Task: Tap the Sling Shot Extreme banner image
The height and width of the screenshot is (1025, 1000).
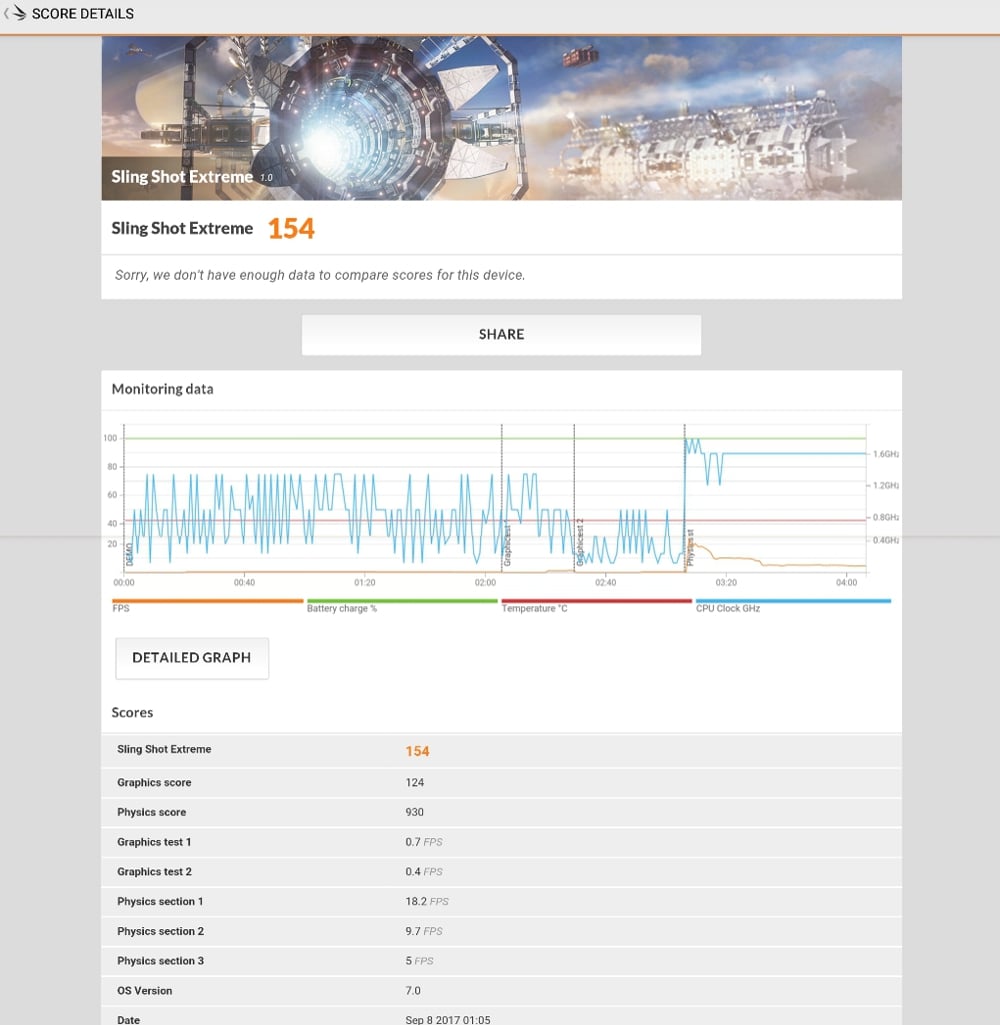Action: click(x=501, y=118)
